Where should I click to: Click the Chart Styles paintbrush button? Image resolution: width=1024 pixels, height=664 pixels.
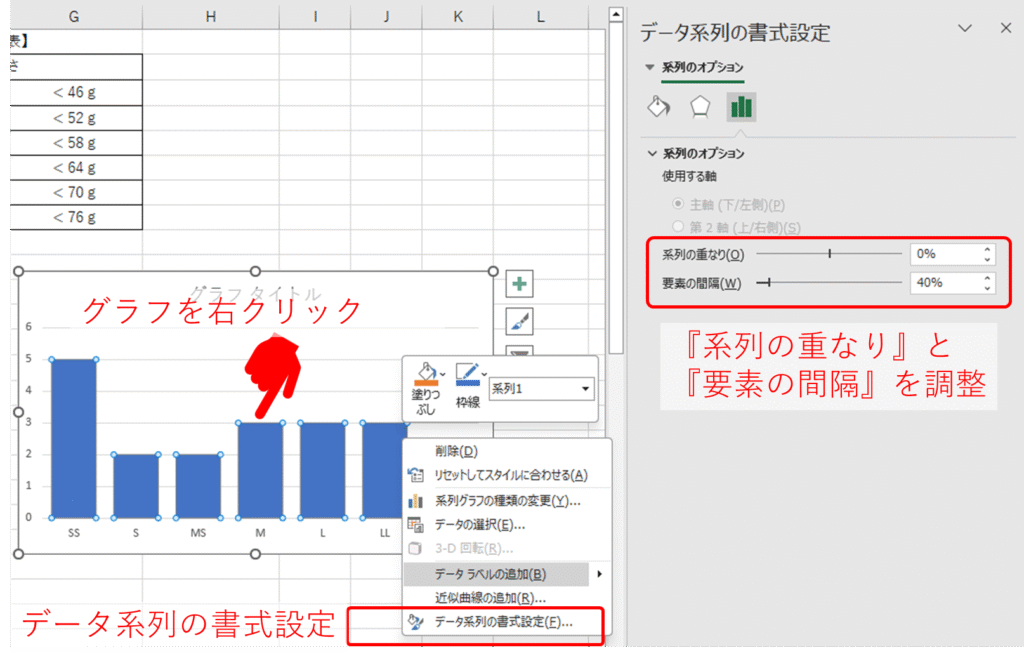520,322
